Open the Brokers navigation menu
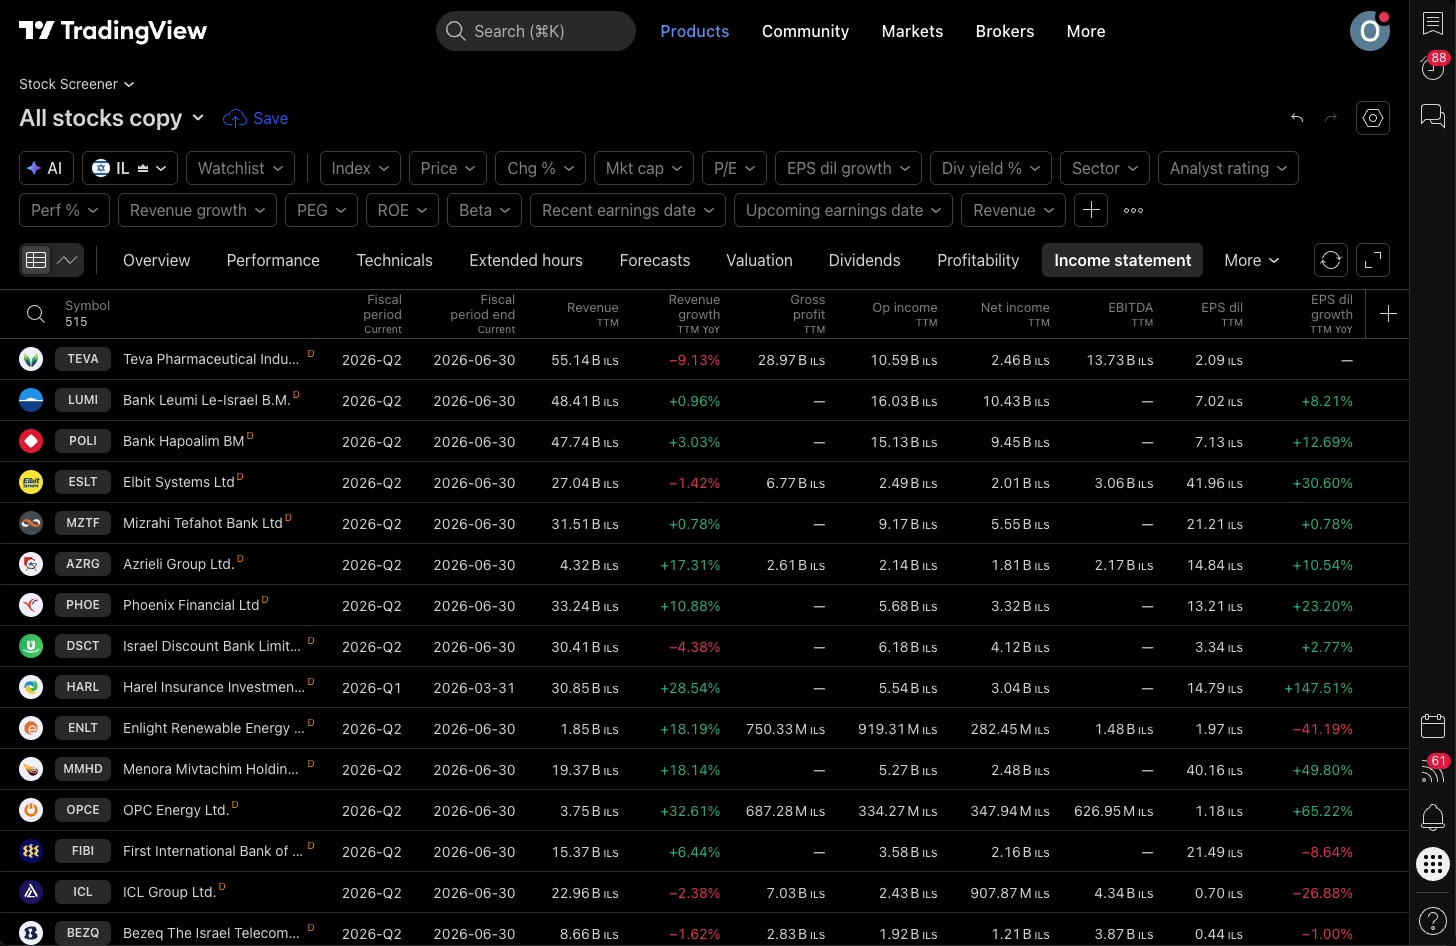The width and height of the screenshot is (1456, 946). click(1005, 31)
